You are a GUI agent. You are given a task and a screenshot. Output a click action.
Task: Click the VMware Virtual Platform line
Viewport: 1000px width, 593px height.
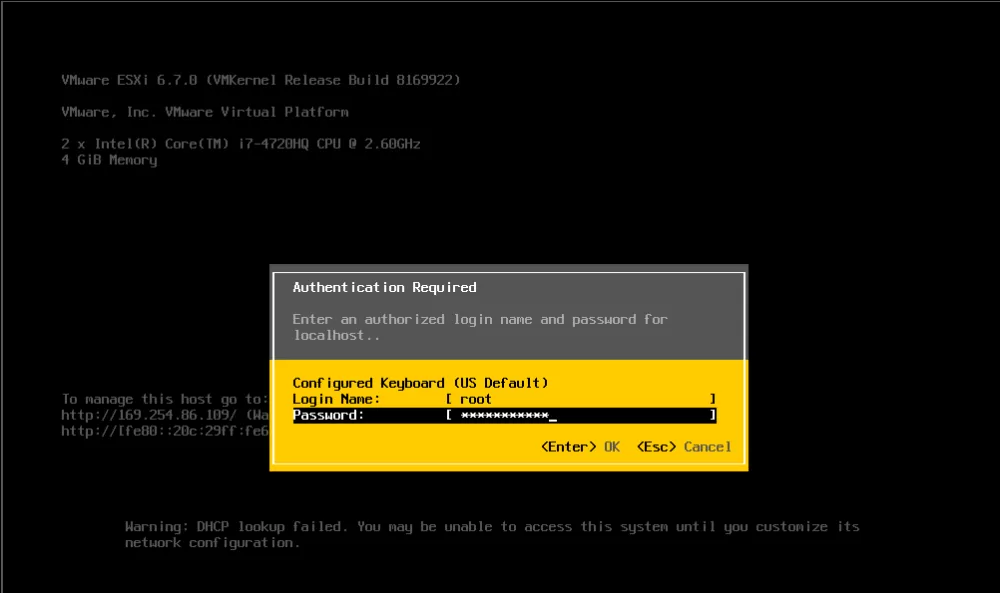coord(205,112)
